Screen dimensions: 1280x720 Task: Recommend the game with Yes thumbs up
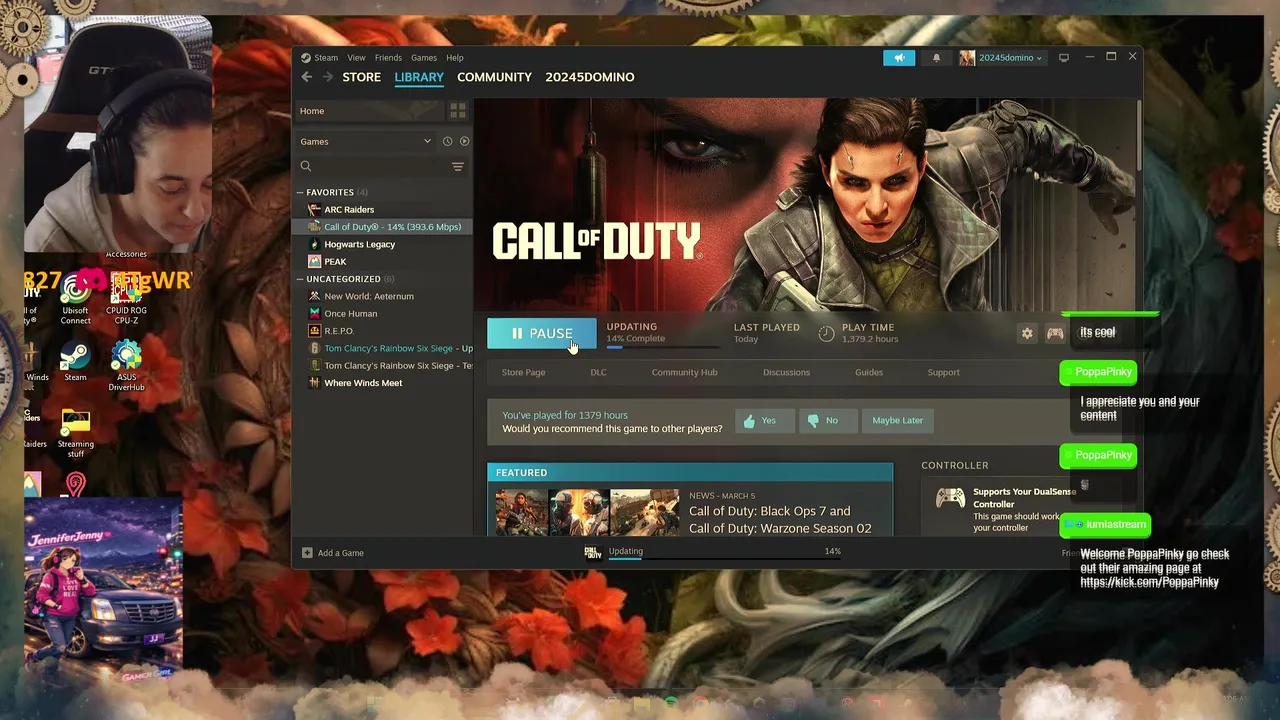(x=764, y=421)
